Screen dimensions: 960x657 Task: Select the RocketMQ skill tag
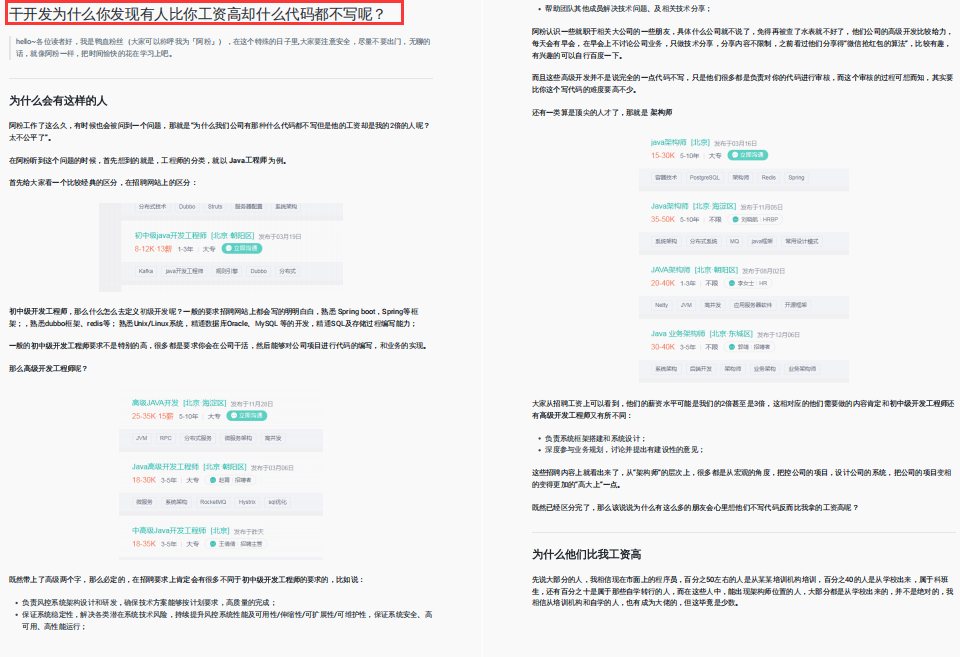[213, 502]
